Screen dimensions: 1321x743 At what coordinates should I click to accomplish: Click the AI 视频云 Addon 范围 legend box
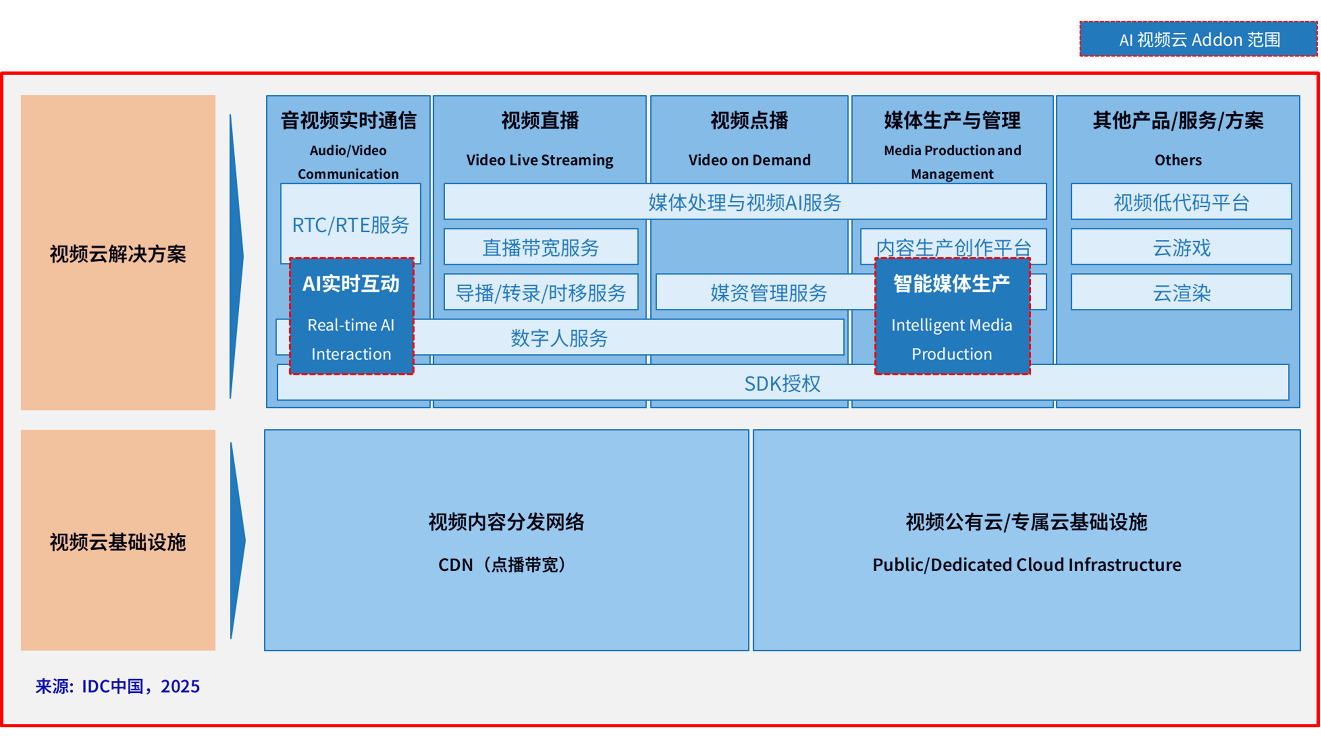tap(1198, 40)
